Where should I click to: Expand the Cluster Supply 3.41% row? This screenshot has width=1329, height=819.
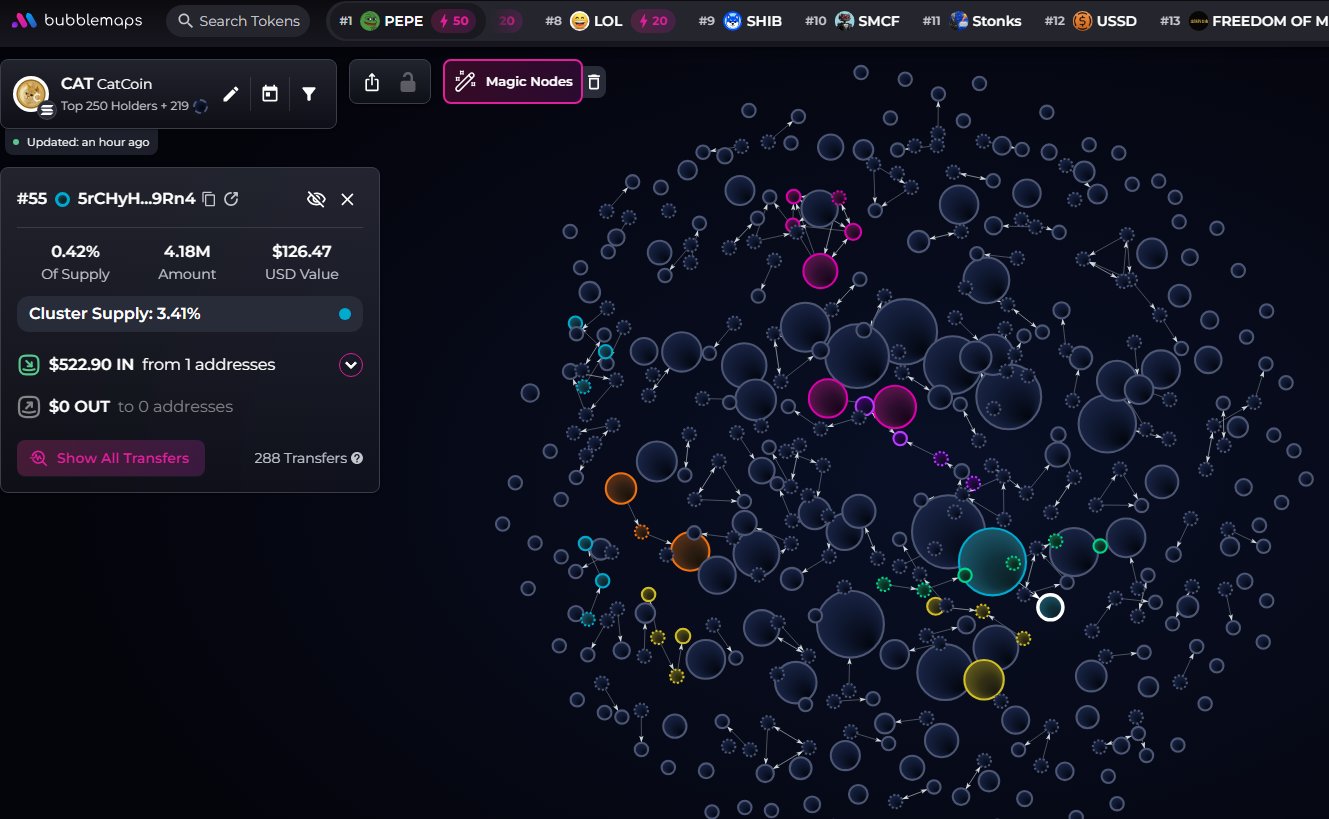(x=190, y=314)
